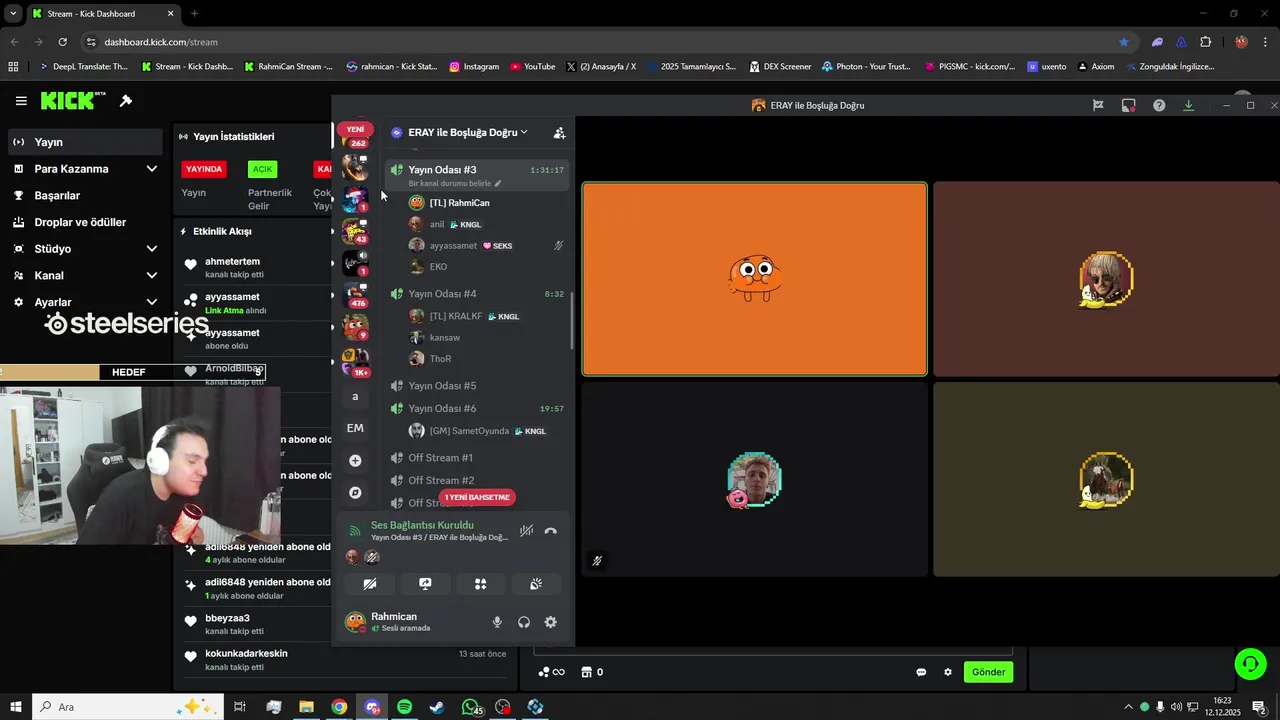This screenshot has width=1280, height=720.
Task: Toggle Discord noise suppression
Action: (x=526, y=531)
